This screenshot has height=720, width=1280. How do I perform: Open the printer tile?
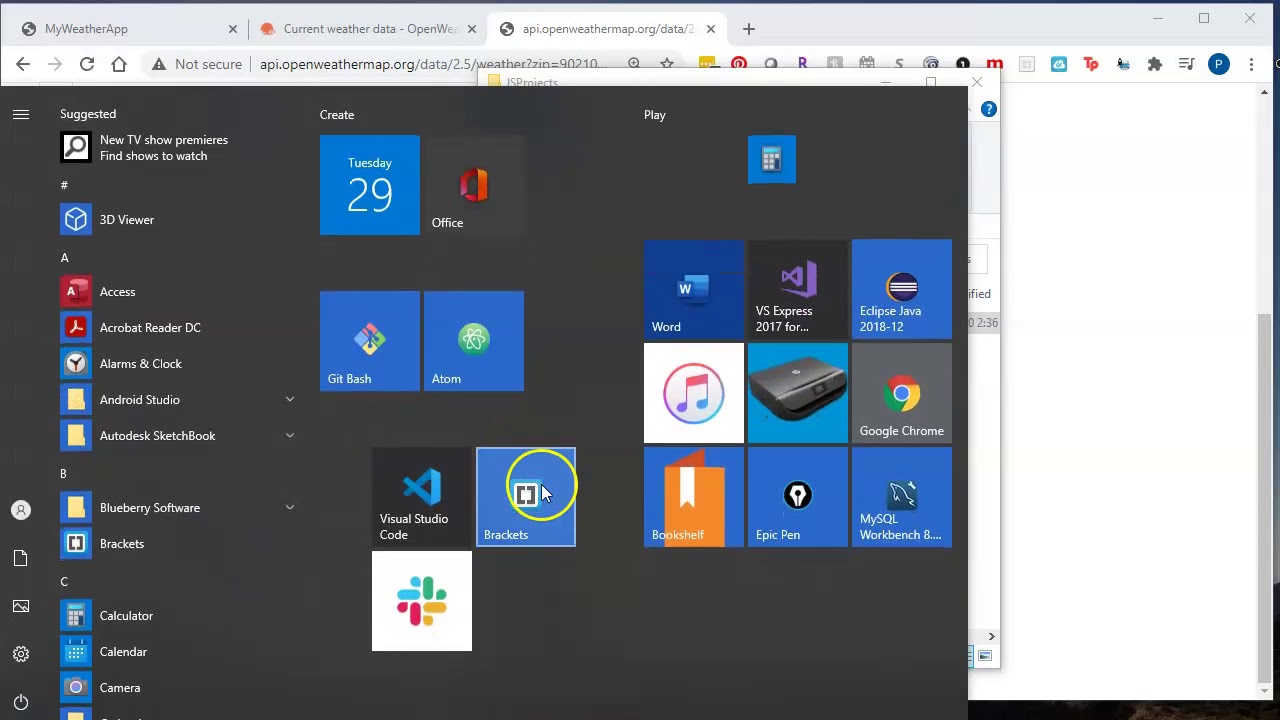click(798, 393)
